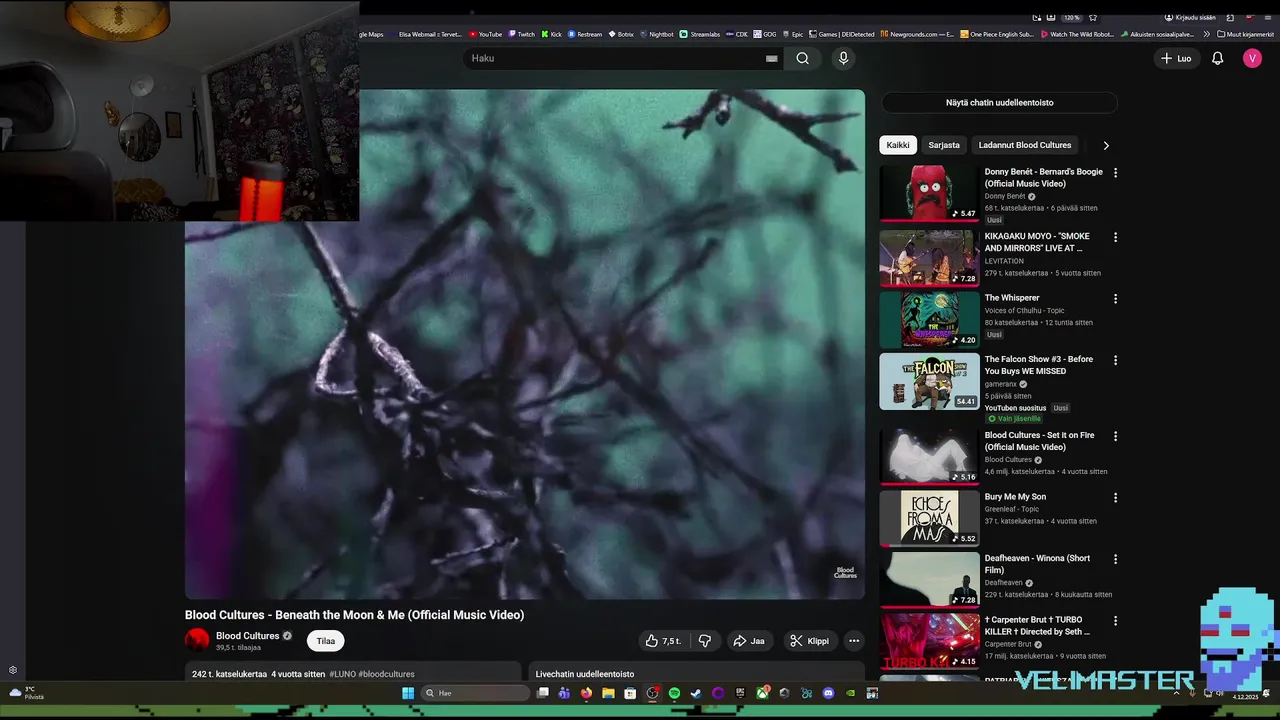Screen dimensions: 1280x720
Task: Like the video with thumbs up
Action: [x=664, y=641]
